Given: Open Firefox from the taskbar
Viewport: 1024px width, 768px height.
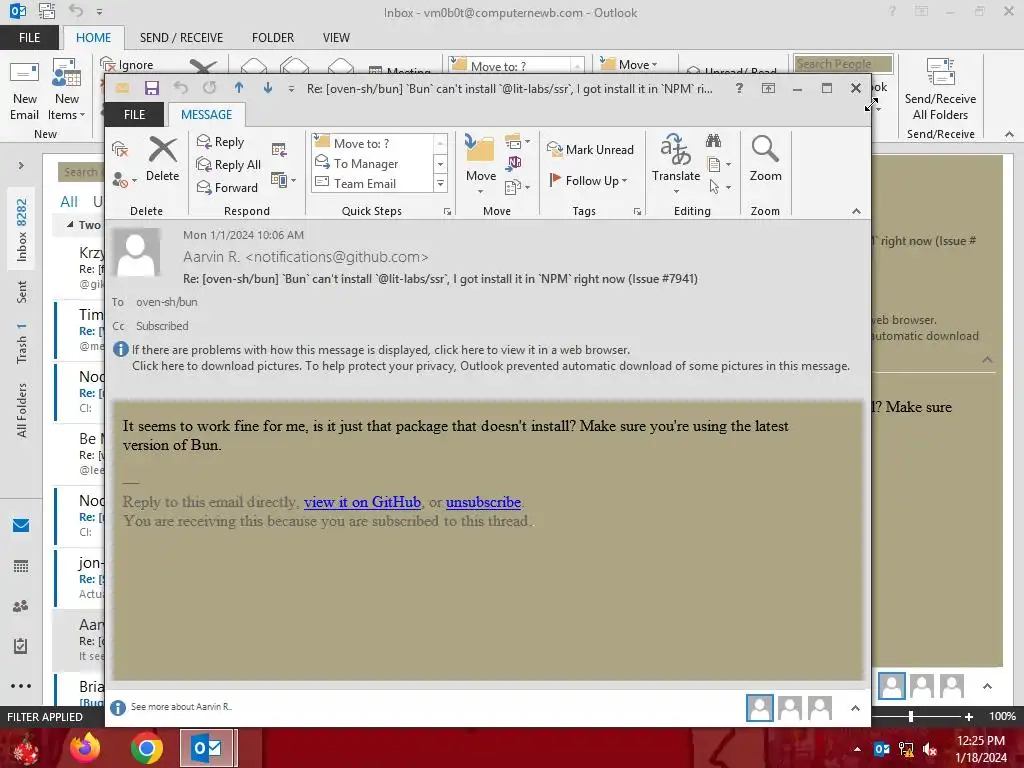Looking at the screenshot, I should [x=86, y=748].
